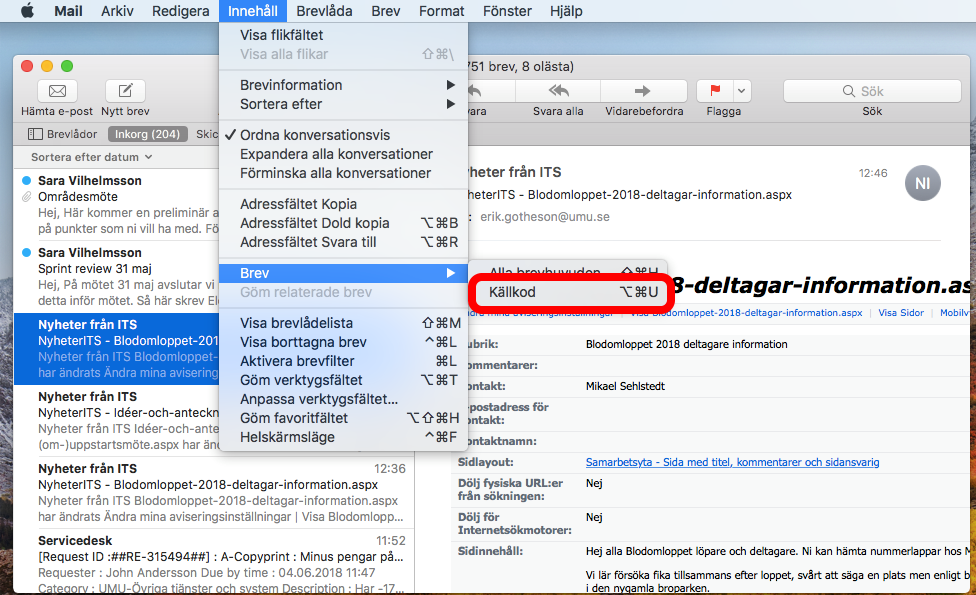Click the email address erik.gotheson@umu.se
Viewport: 976px width, 595px height.
click(x=545, y=217)
